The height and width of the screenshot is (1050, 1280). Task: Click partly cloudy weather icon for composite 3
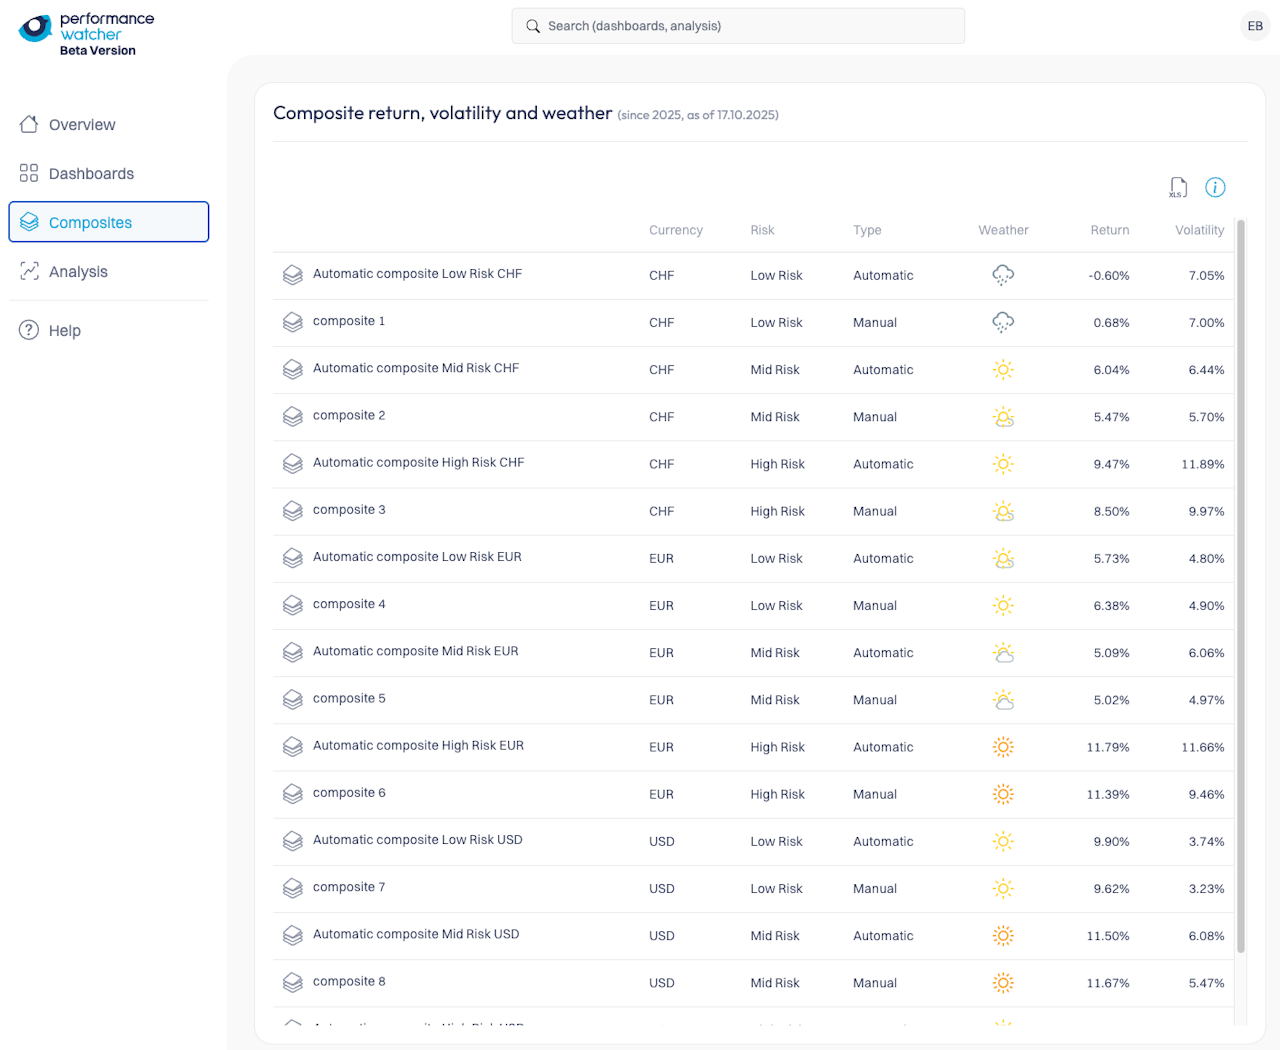click(x=1003, y=511)
